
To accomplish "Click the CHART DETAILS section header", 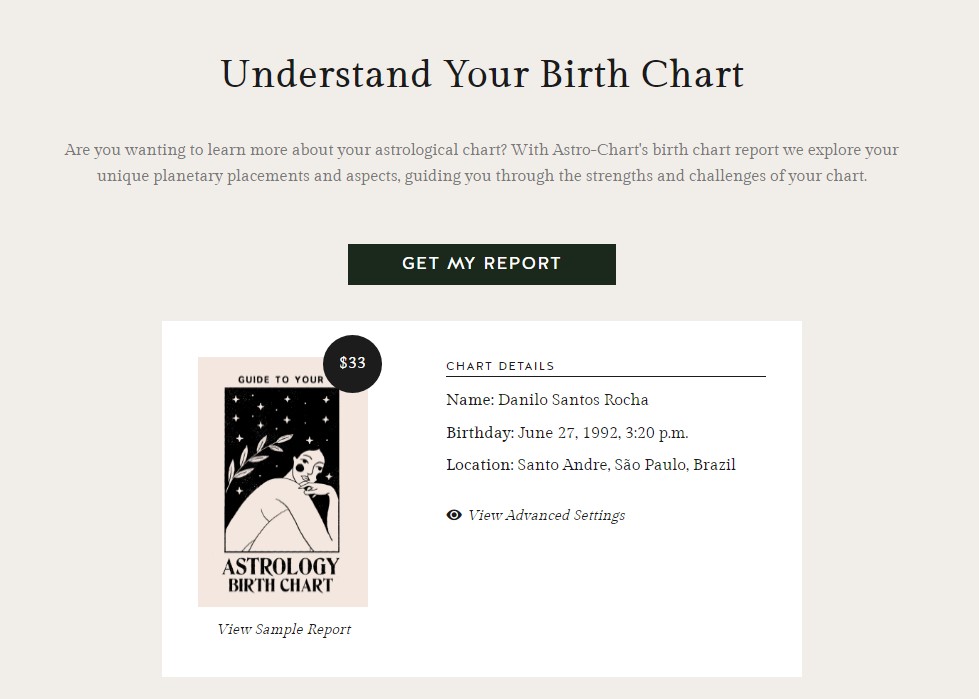I will coord(500,366).
